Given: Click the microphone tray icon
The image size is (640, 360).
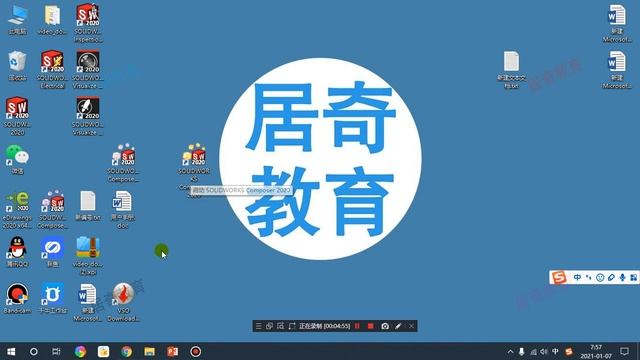Looking at the screenshot, I should pos(522,351).
